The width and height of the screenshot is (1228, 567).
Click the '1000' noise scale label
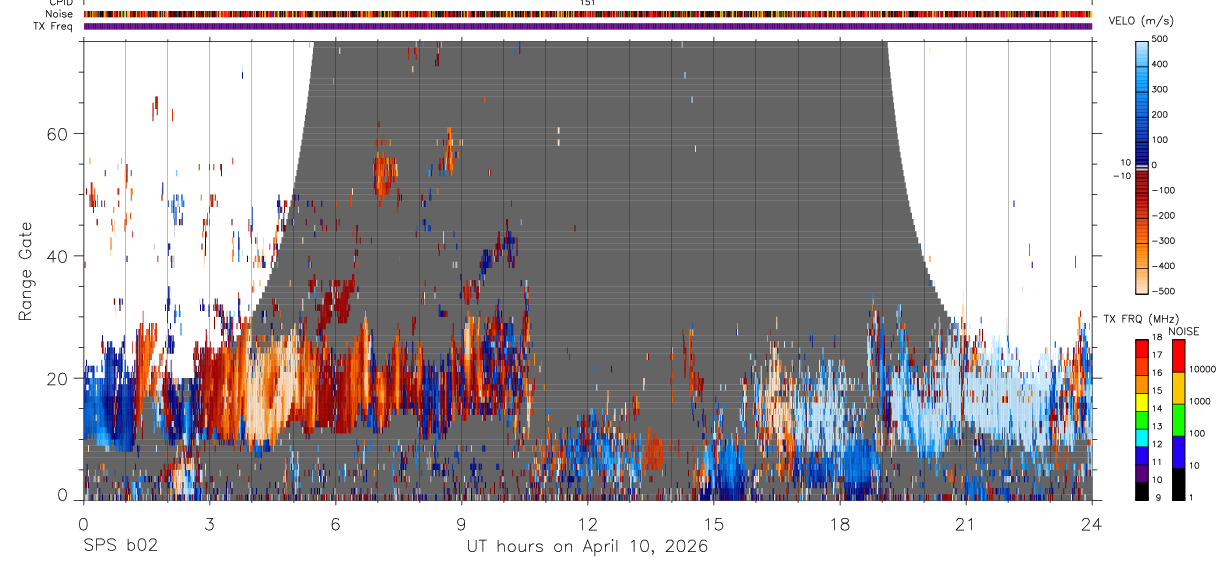click(x=1200, y=402)
